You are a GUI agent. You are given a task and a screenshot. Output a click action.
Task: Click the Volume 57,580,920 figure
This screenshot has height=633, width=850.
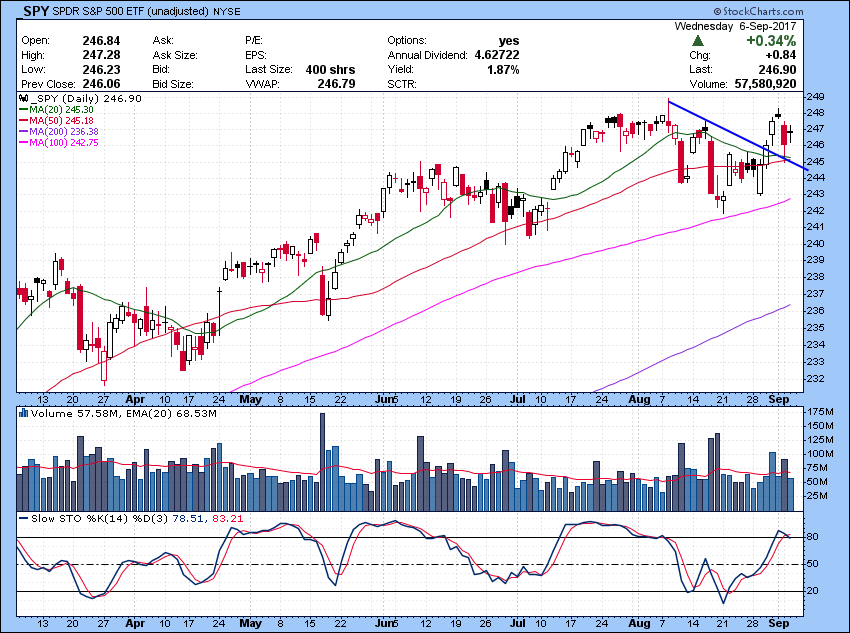point(765,84)
